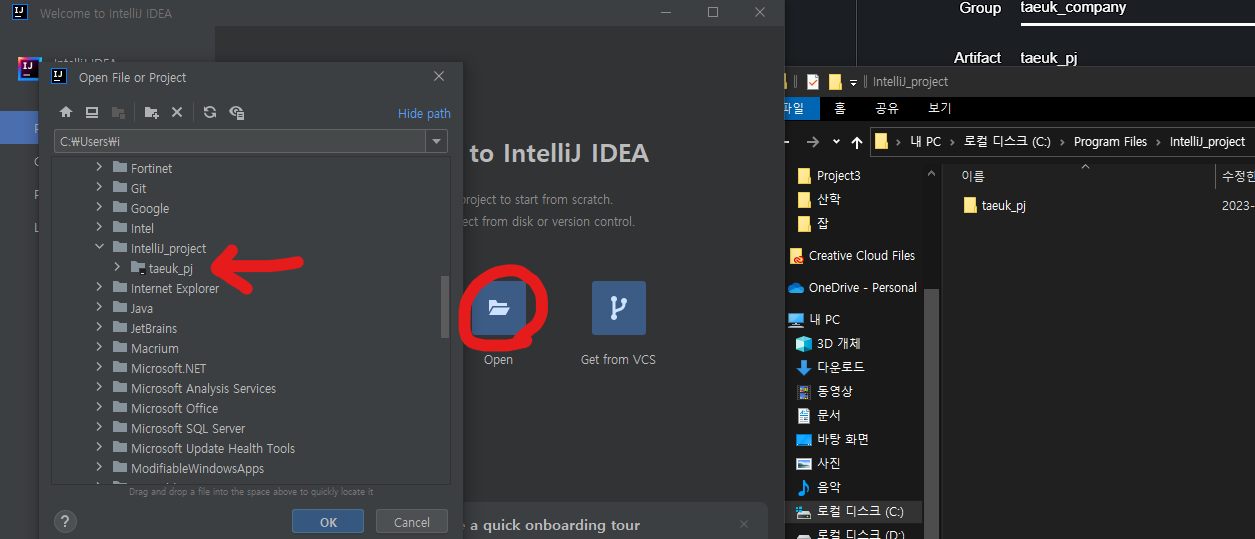Select Macrium folder in file tree
The height and width of the screenshot is (539, 1255).
[x=155, y=348]
